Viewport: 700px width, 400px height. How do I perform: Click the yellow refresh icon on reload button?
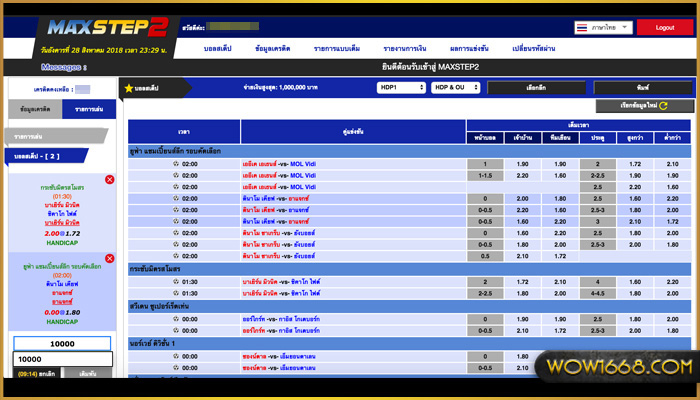click(661, 105)
